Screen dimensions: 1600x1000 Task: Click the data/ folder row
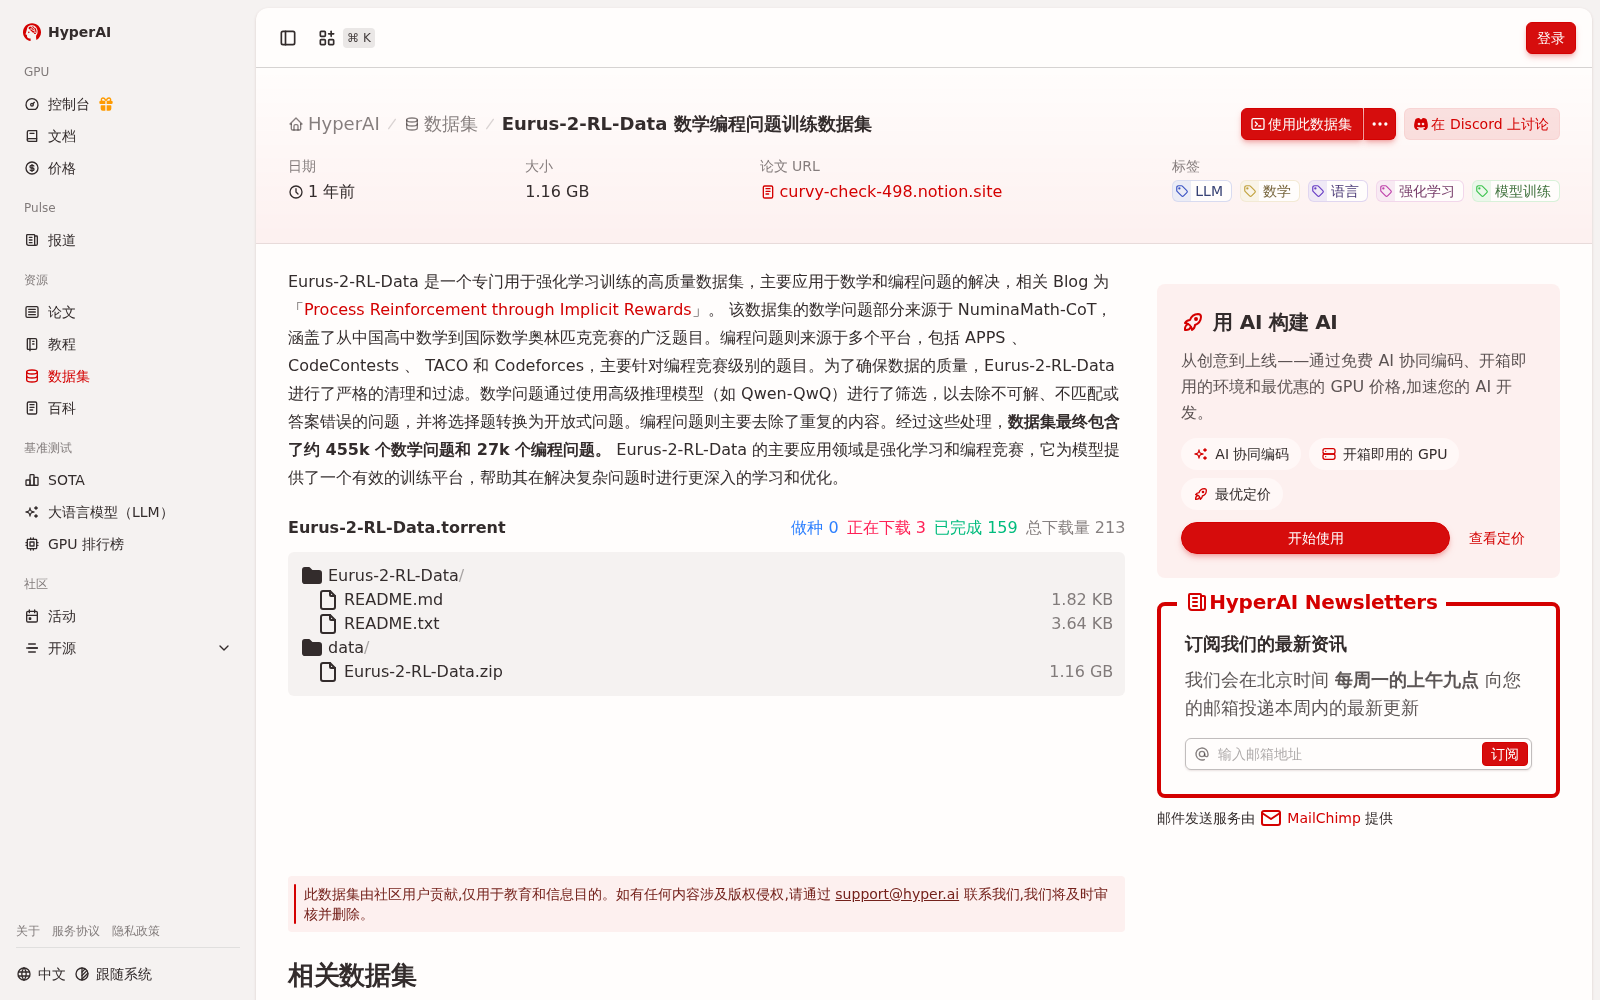(x=706, y=648)
